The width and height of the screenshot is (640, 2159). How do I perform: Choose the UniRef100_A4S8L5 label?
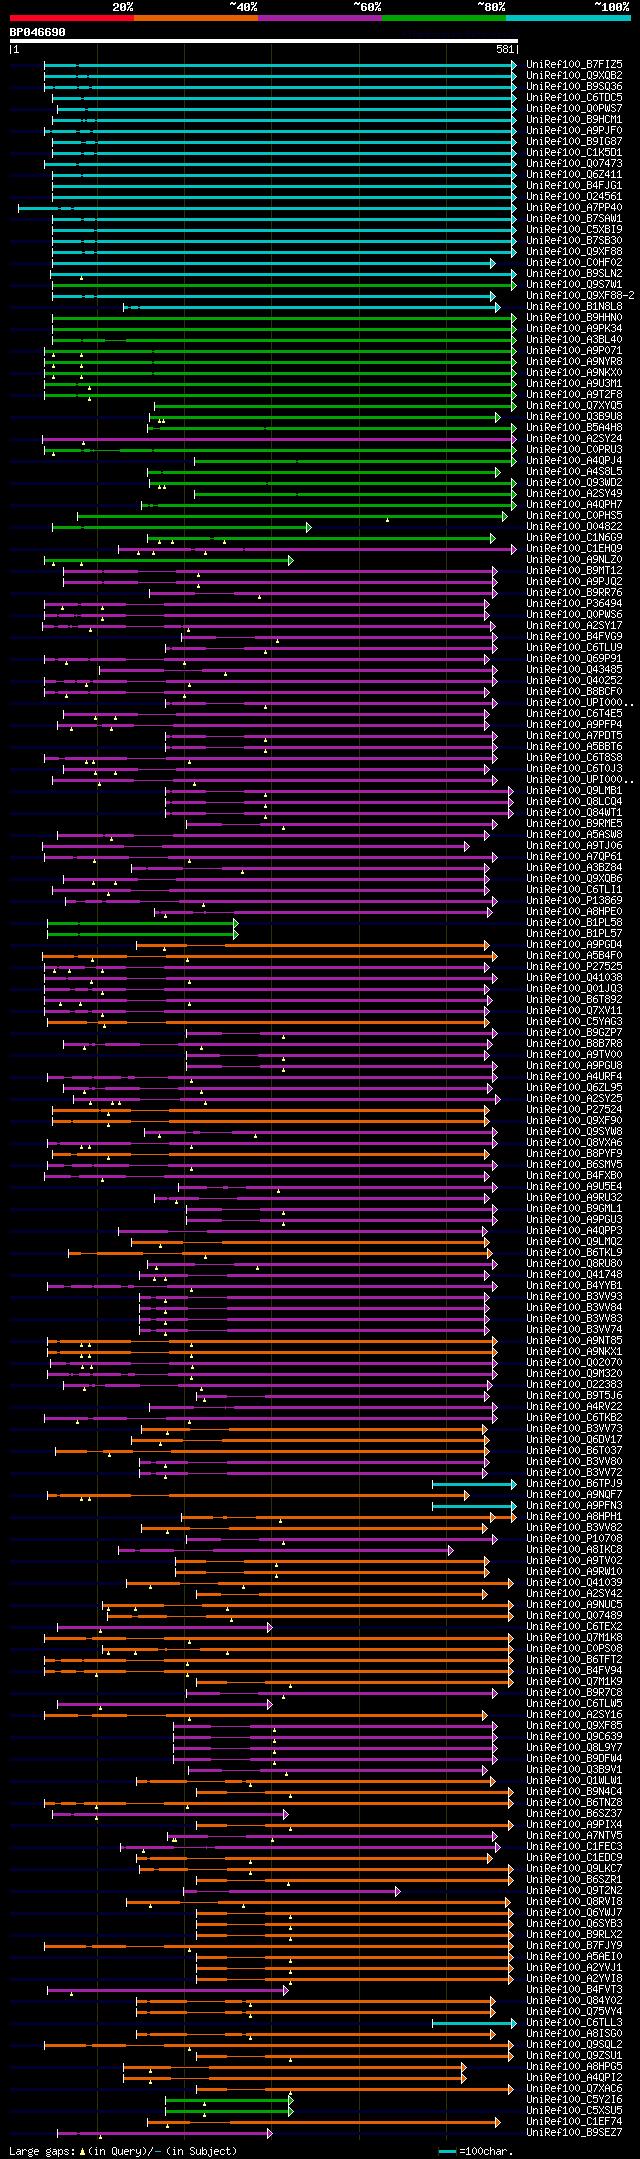coord(574,471)
